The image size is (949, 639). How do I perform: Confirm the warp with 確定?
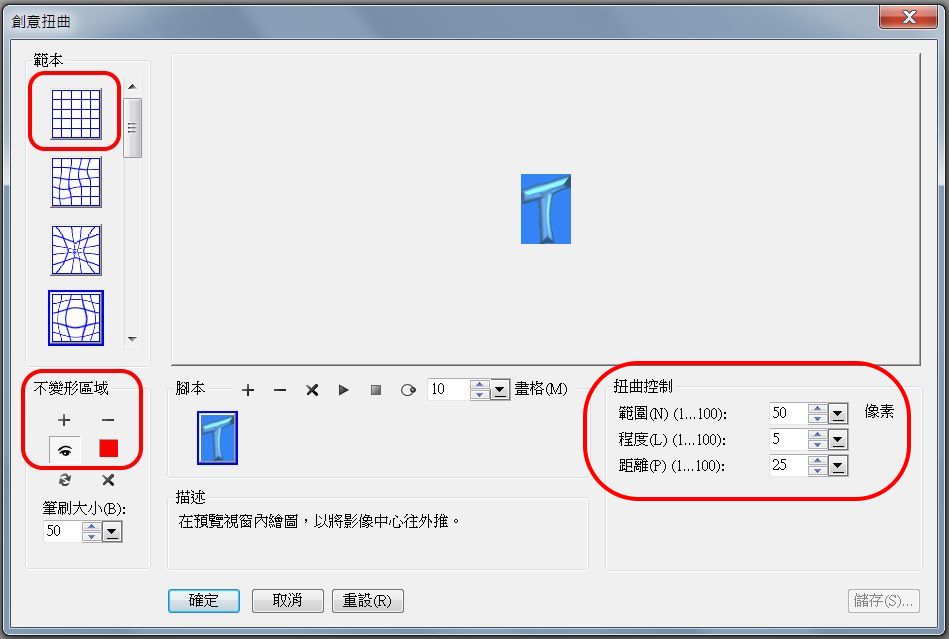203,601
